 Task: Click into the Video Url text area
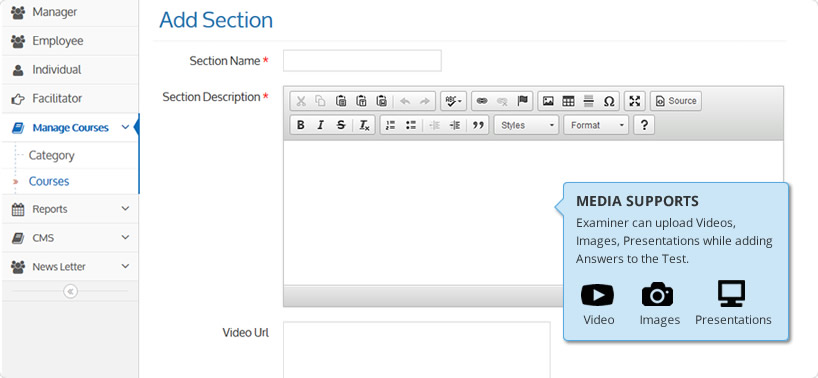tap(416, 350)
